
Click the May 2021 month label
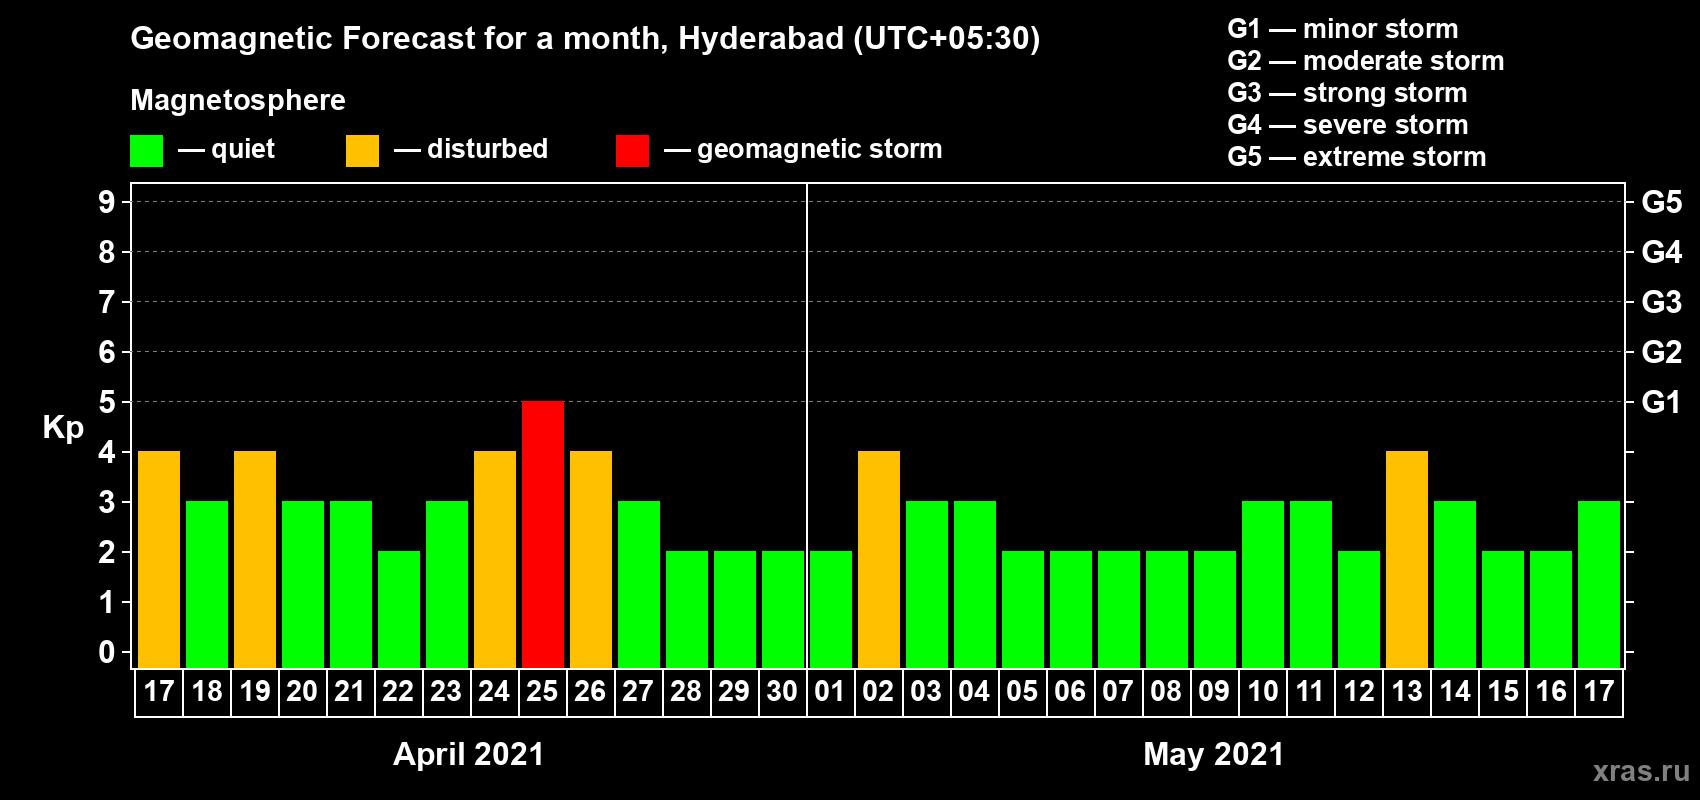(1213, 754)
